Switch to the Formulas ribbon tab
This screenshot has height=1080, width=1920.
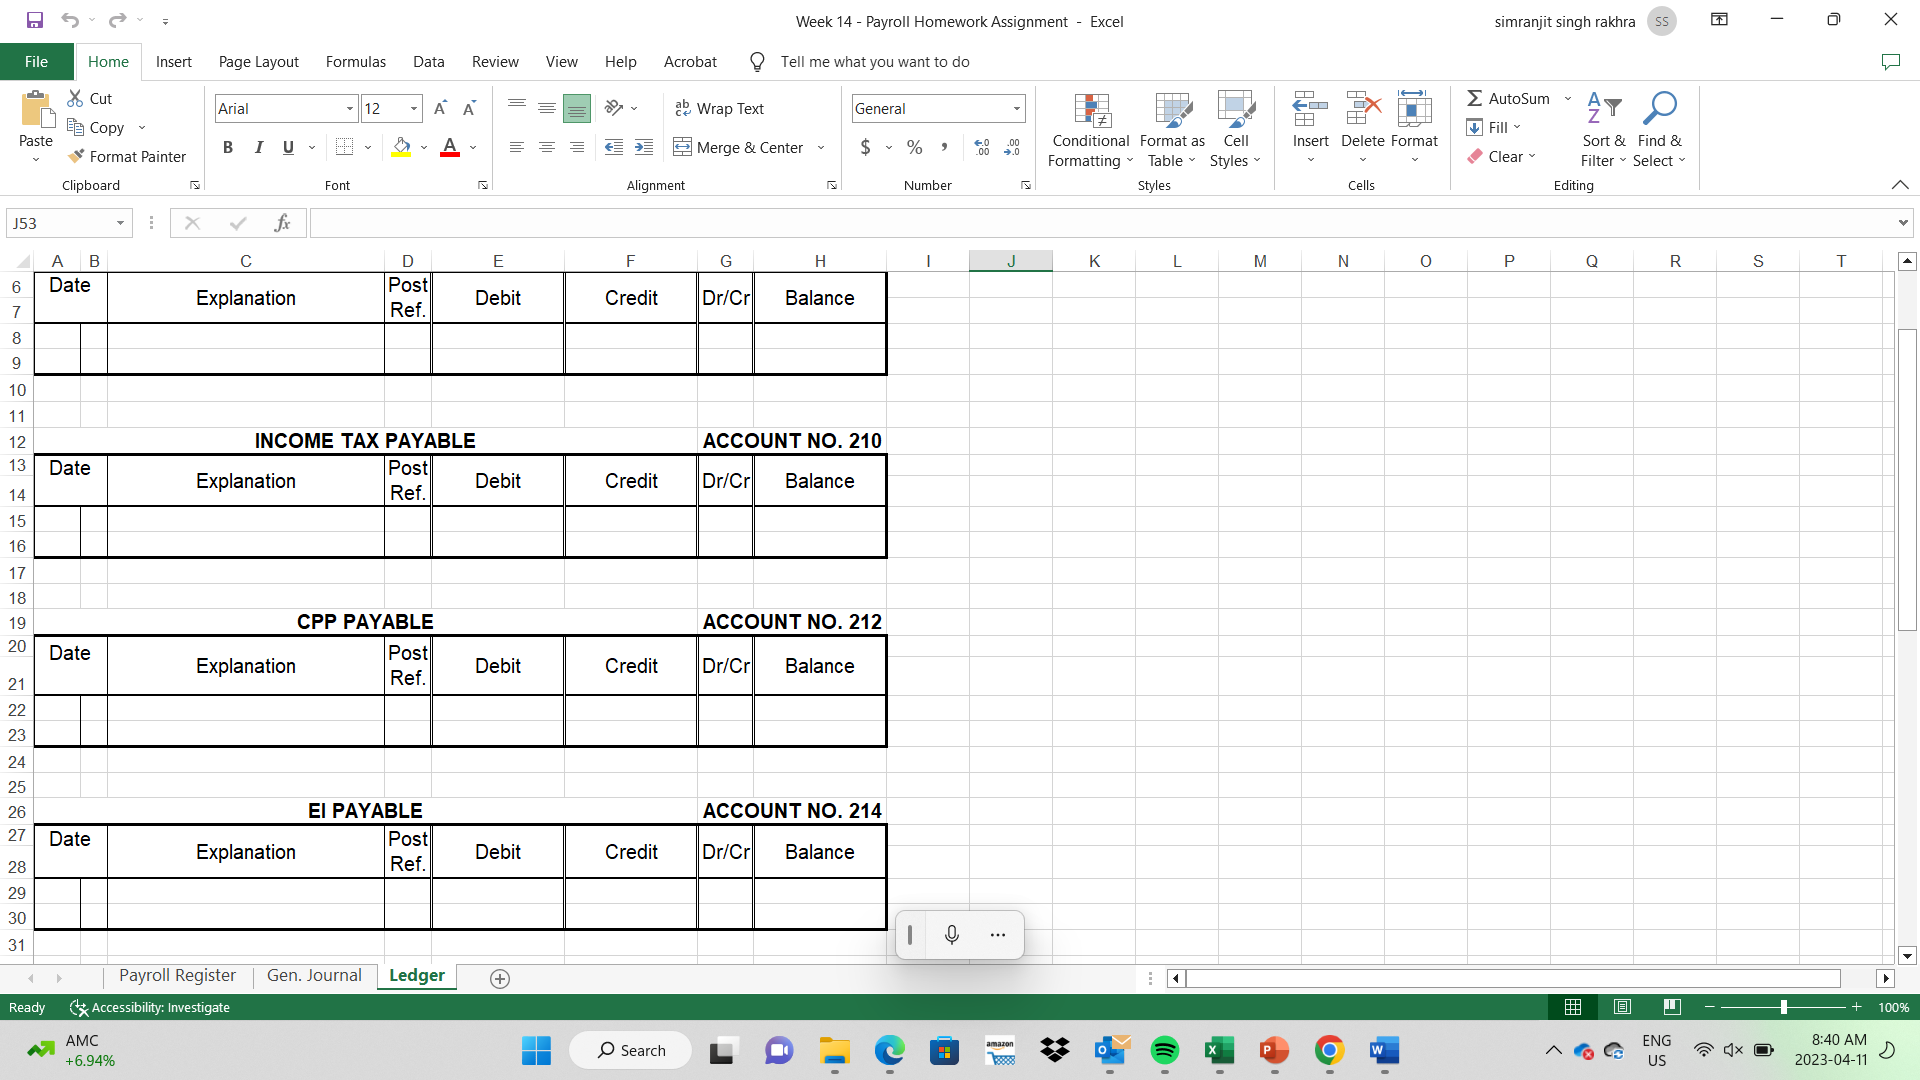tap(355, 61)
